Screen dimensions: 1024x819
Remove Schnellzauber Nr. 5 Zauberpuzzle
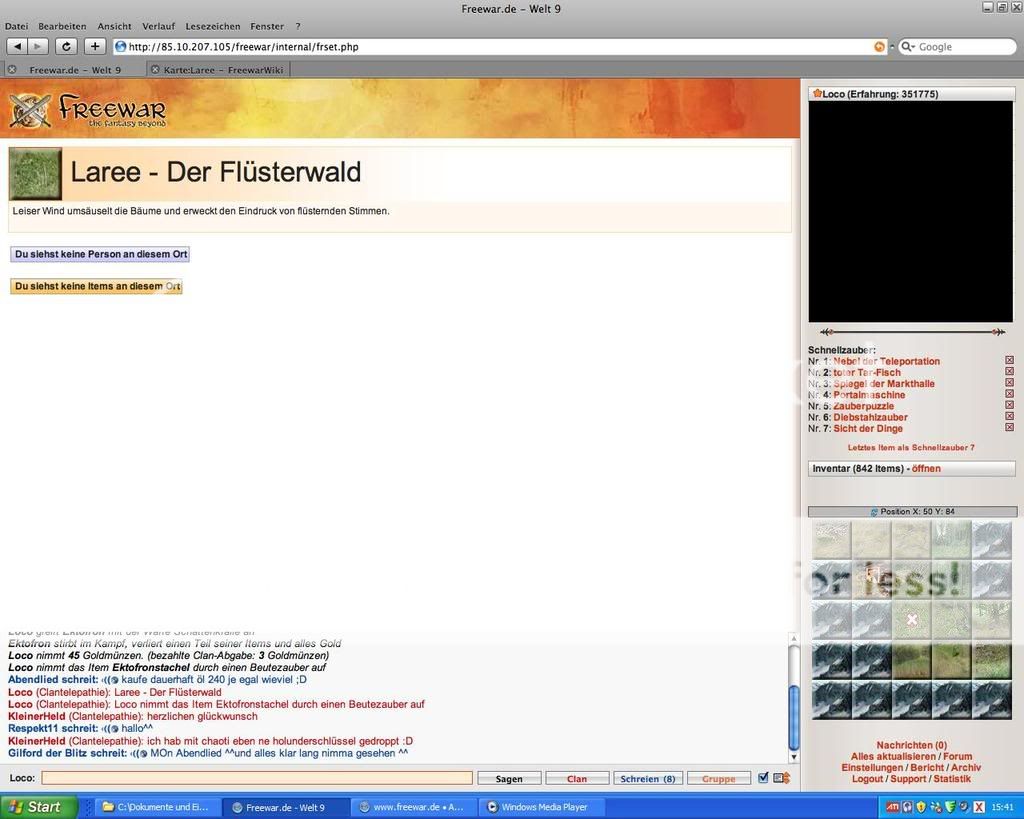(1010, 405)
